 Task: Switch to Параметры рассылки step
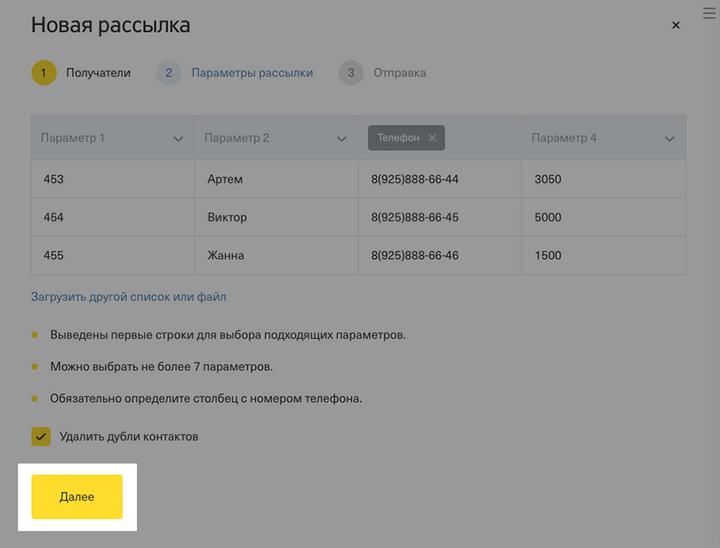pos(252,73)
